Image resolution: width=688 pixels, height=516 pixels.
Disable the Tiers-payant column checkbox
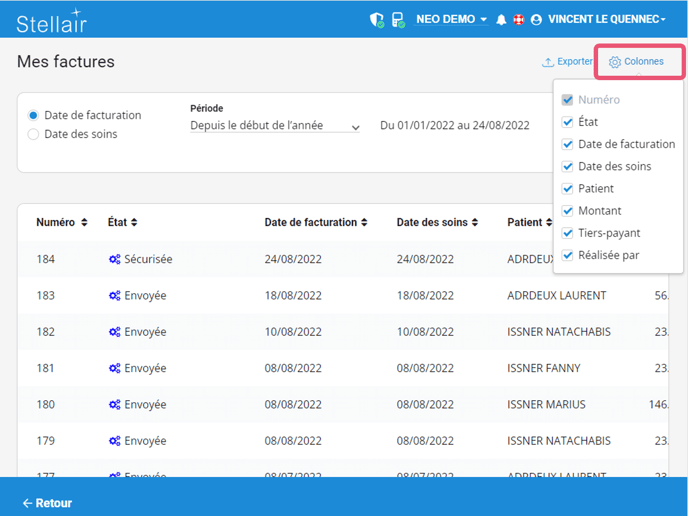tap(568, 233)
